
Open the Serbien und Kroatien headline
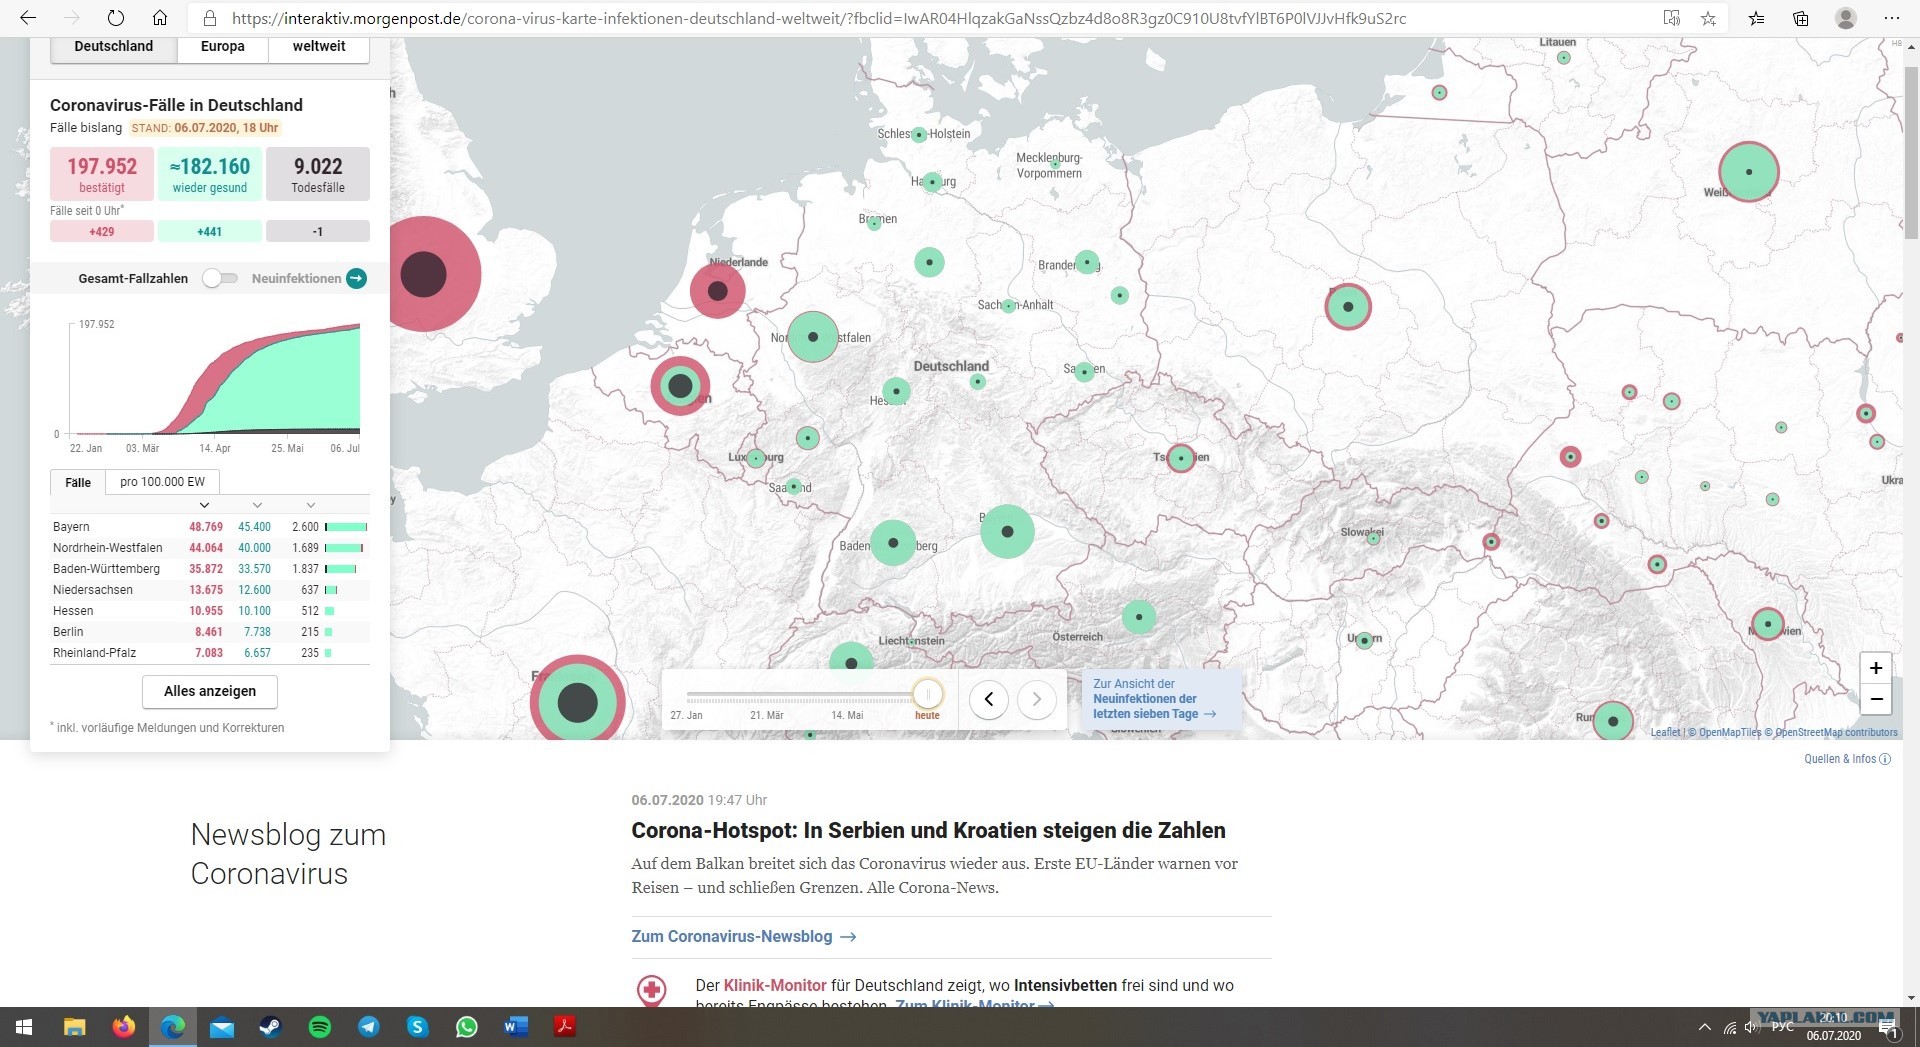tap(928, 831)
